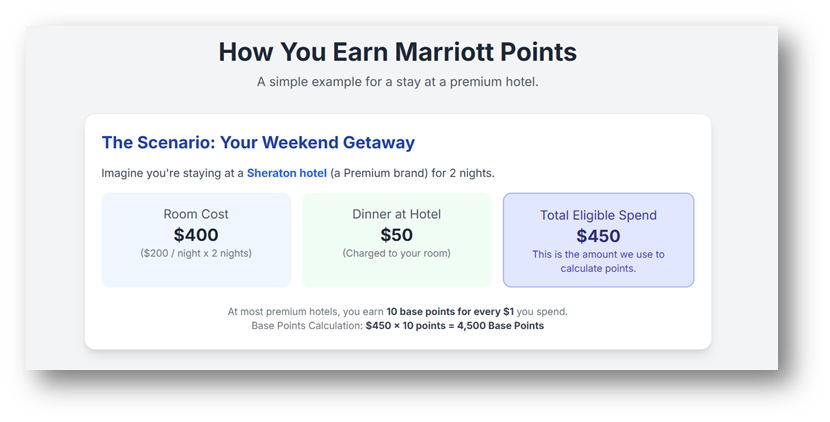This screenshot has width=830, height=422.
Task: Select the $400 room cost amount
Action: 196,235
